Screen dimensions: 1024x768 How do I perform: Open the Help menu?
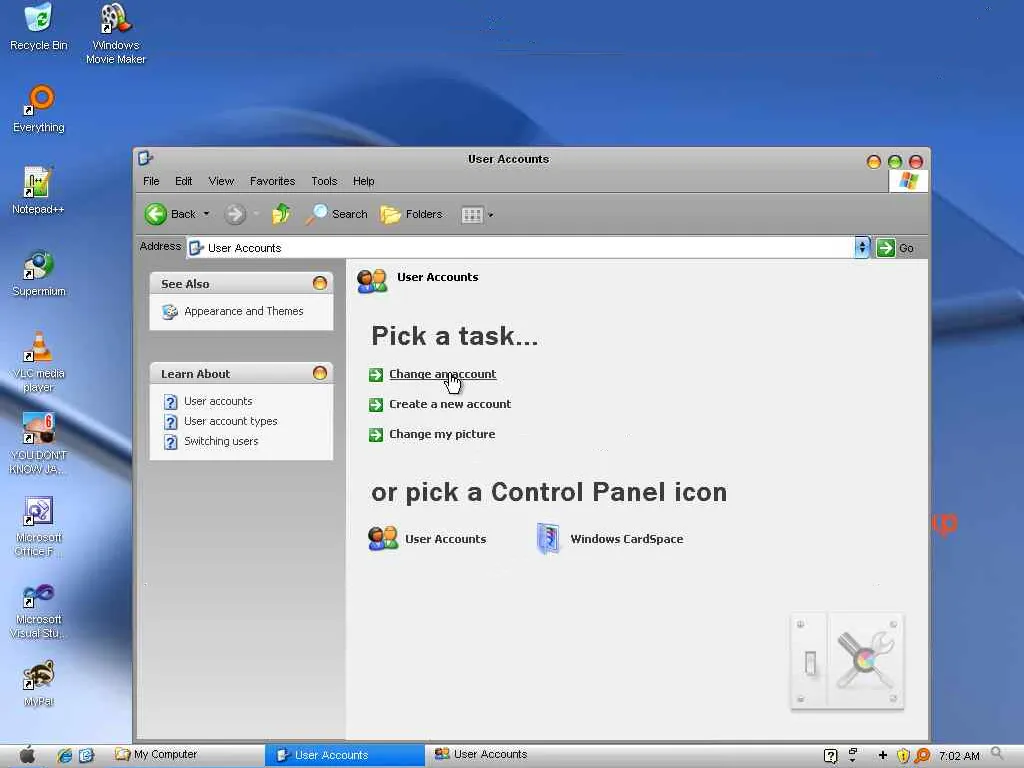(364, 181)
